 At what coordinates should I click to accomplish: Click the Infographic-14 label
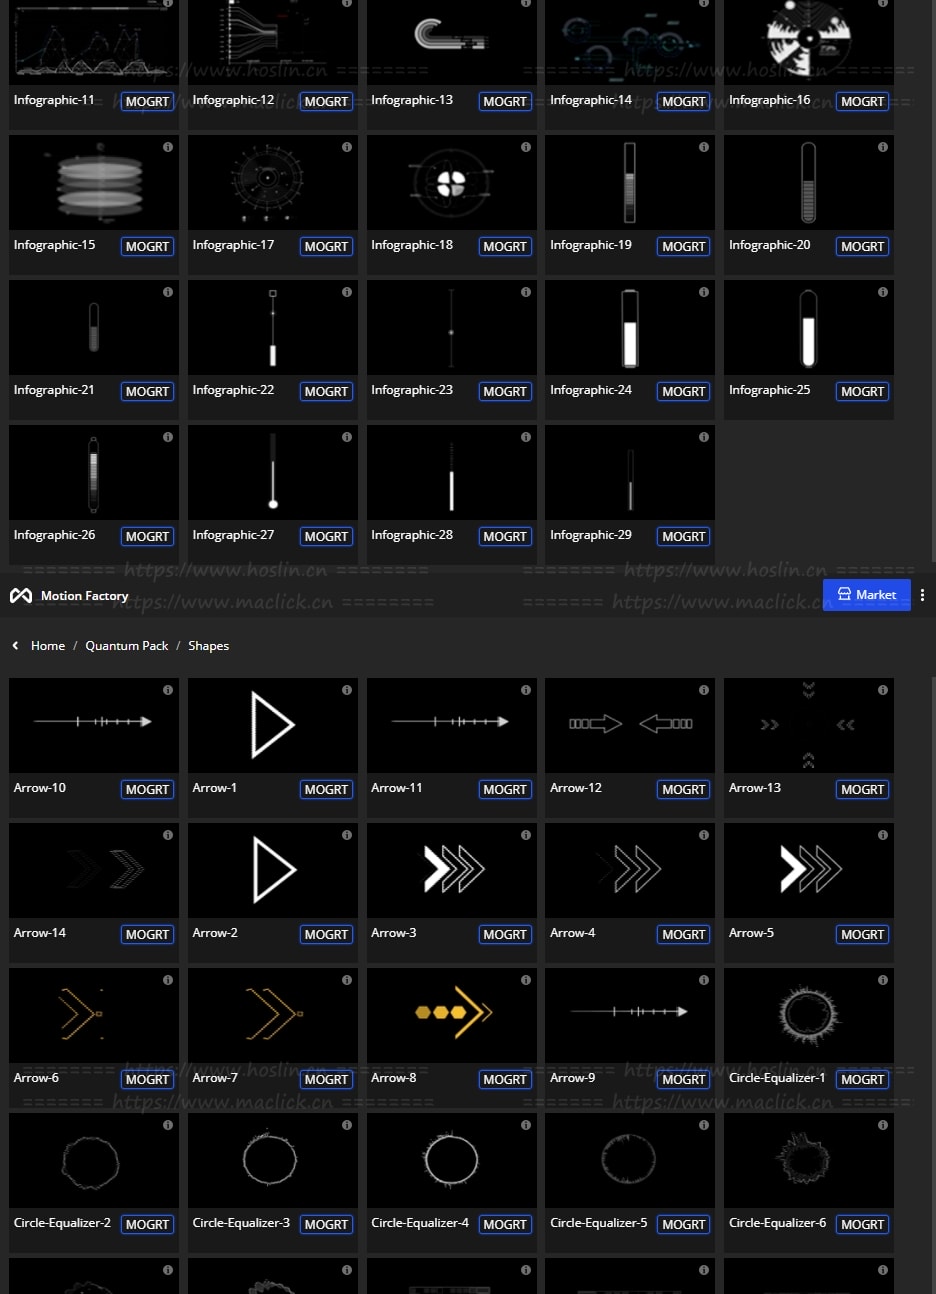point(591,100)
